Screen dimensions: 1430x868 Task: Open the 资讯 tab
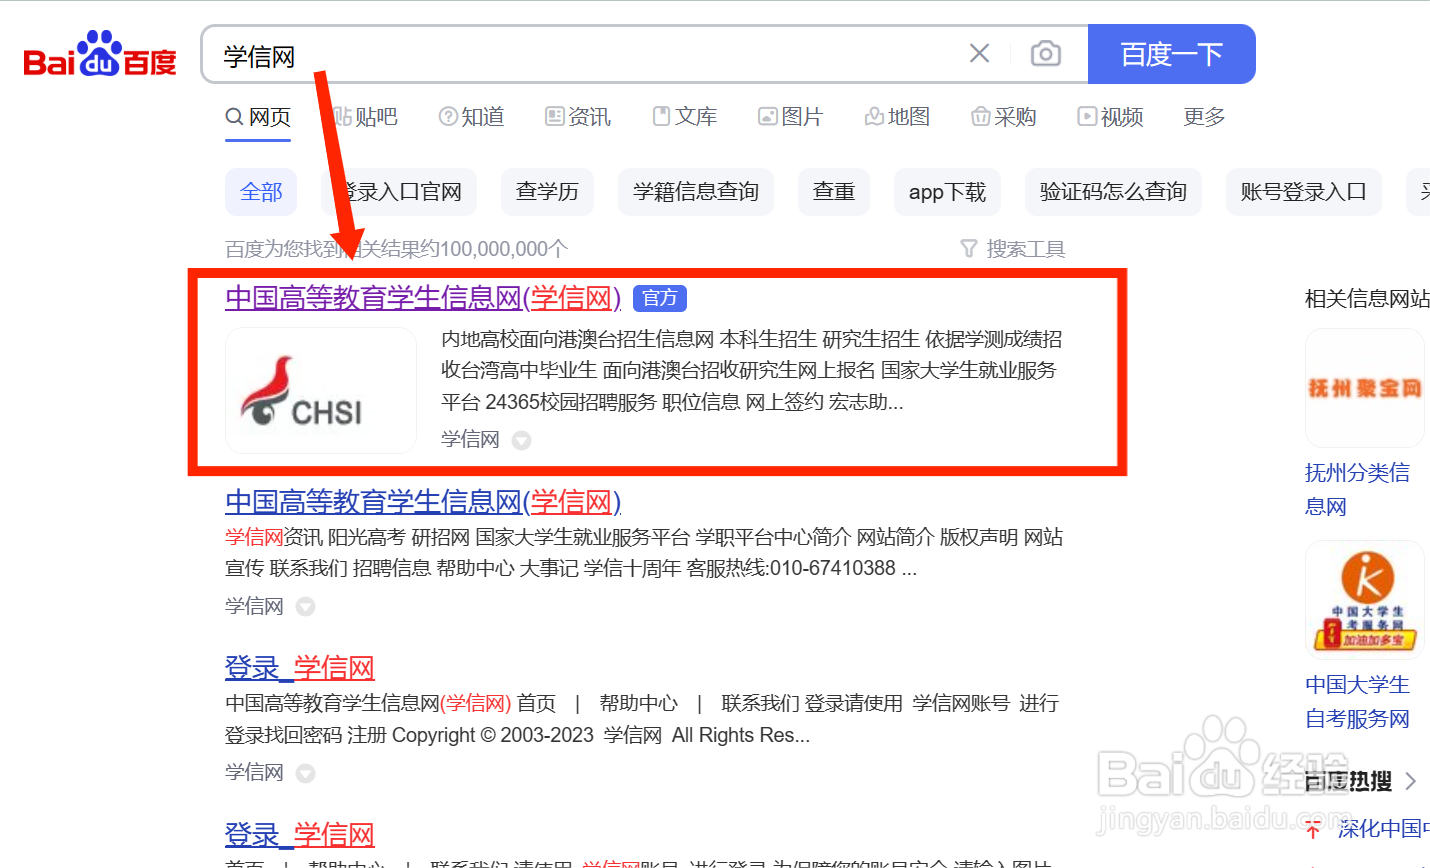click(x=578, y=117)
